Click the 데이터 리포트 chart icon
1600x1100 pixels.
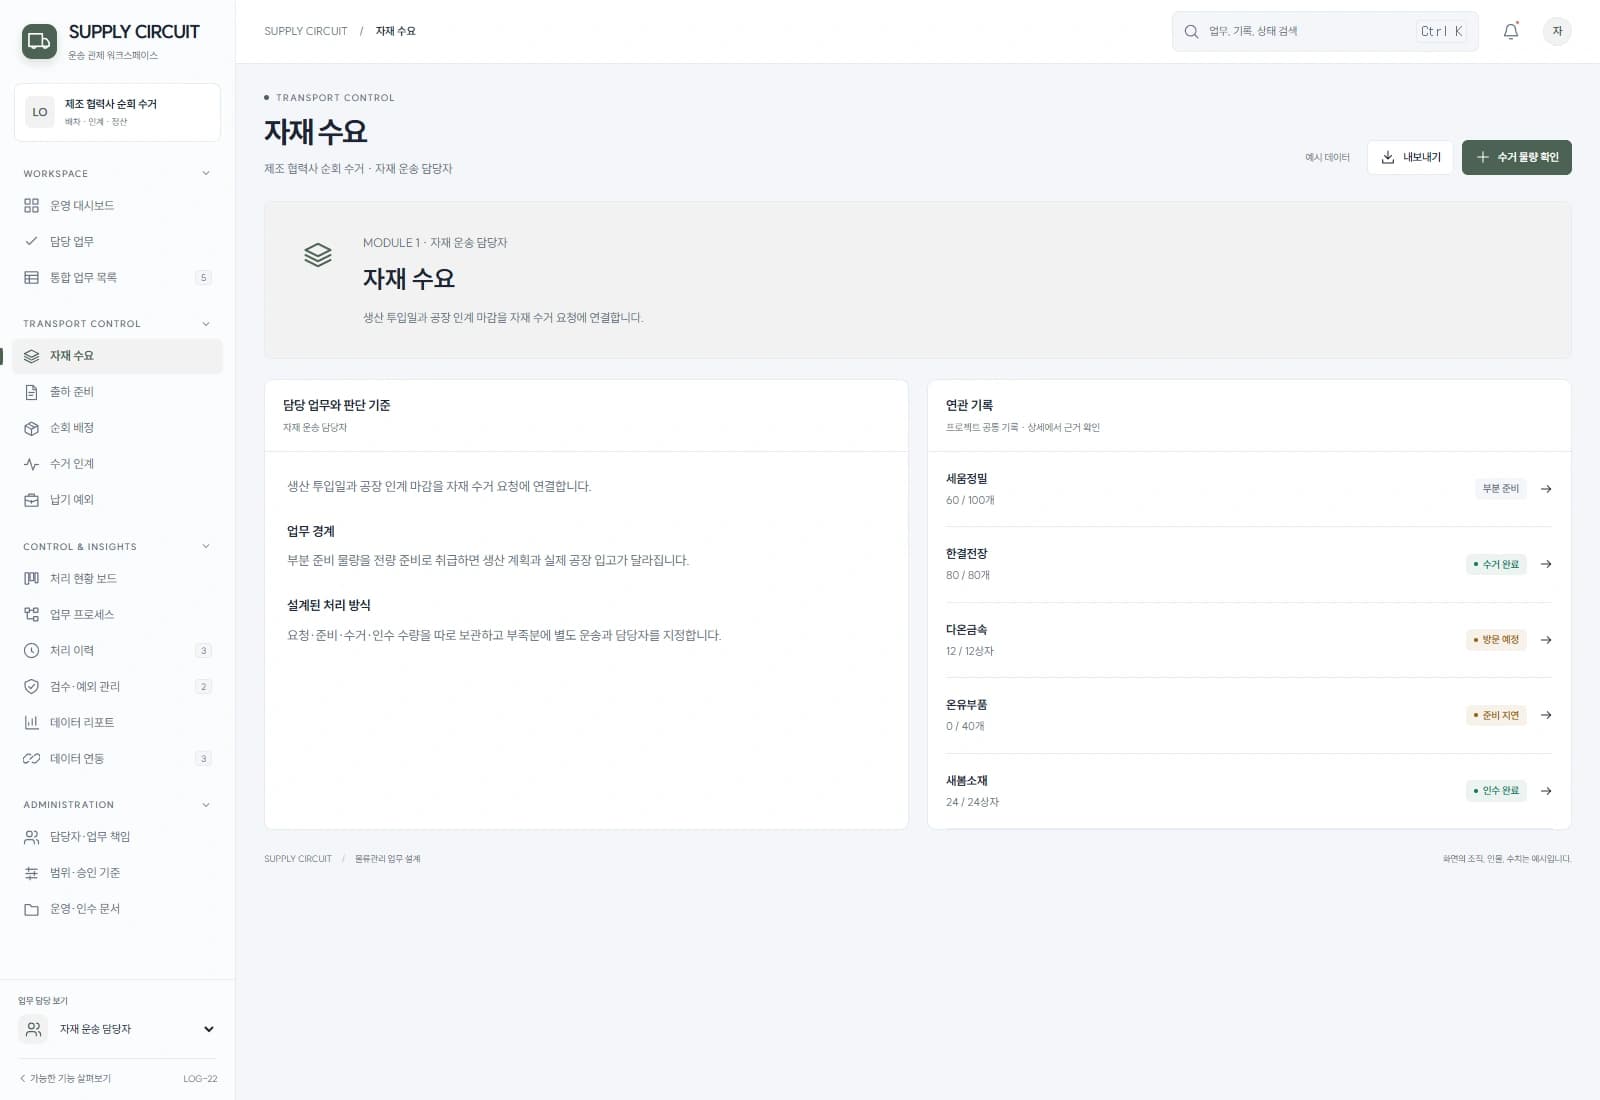(x=31, y=723)
